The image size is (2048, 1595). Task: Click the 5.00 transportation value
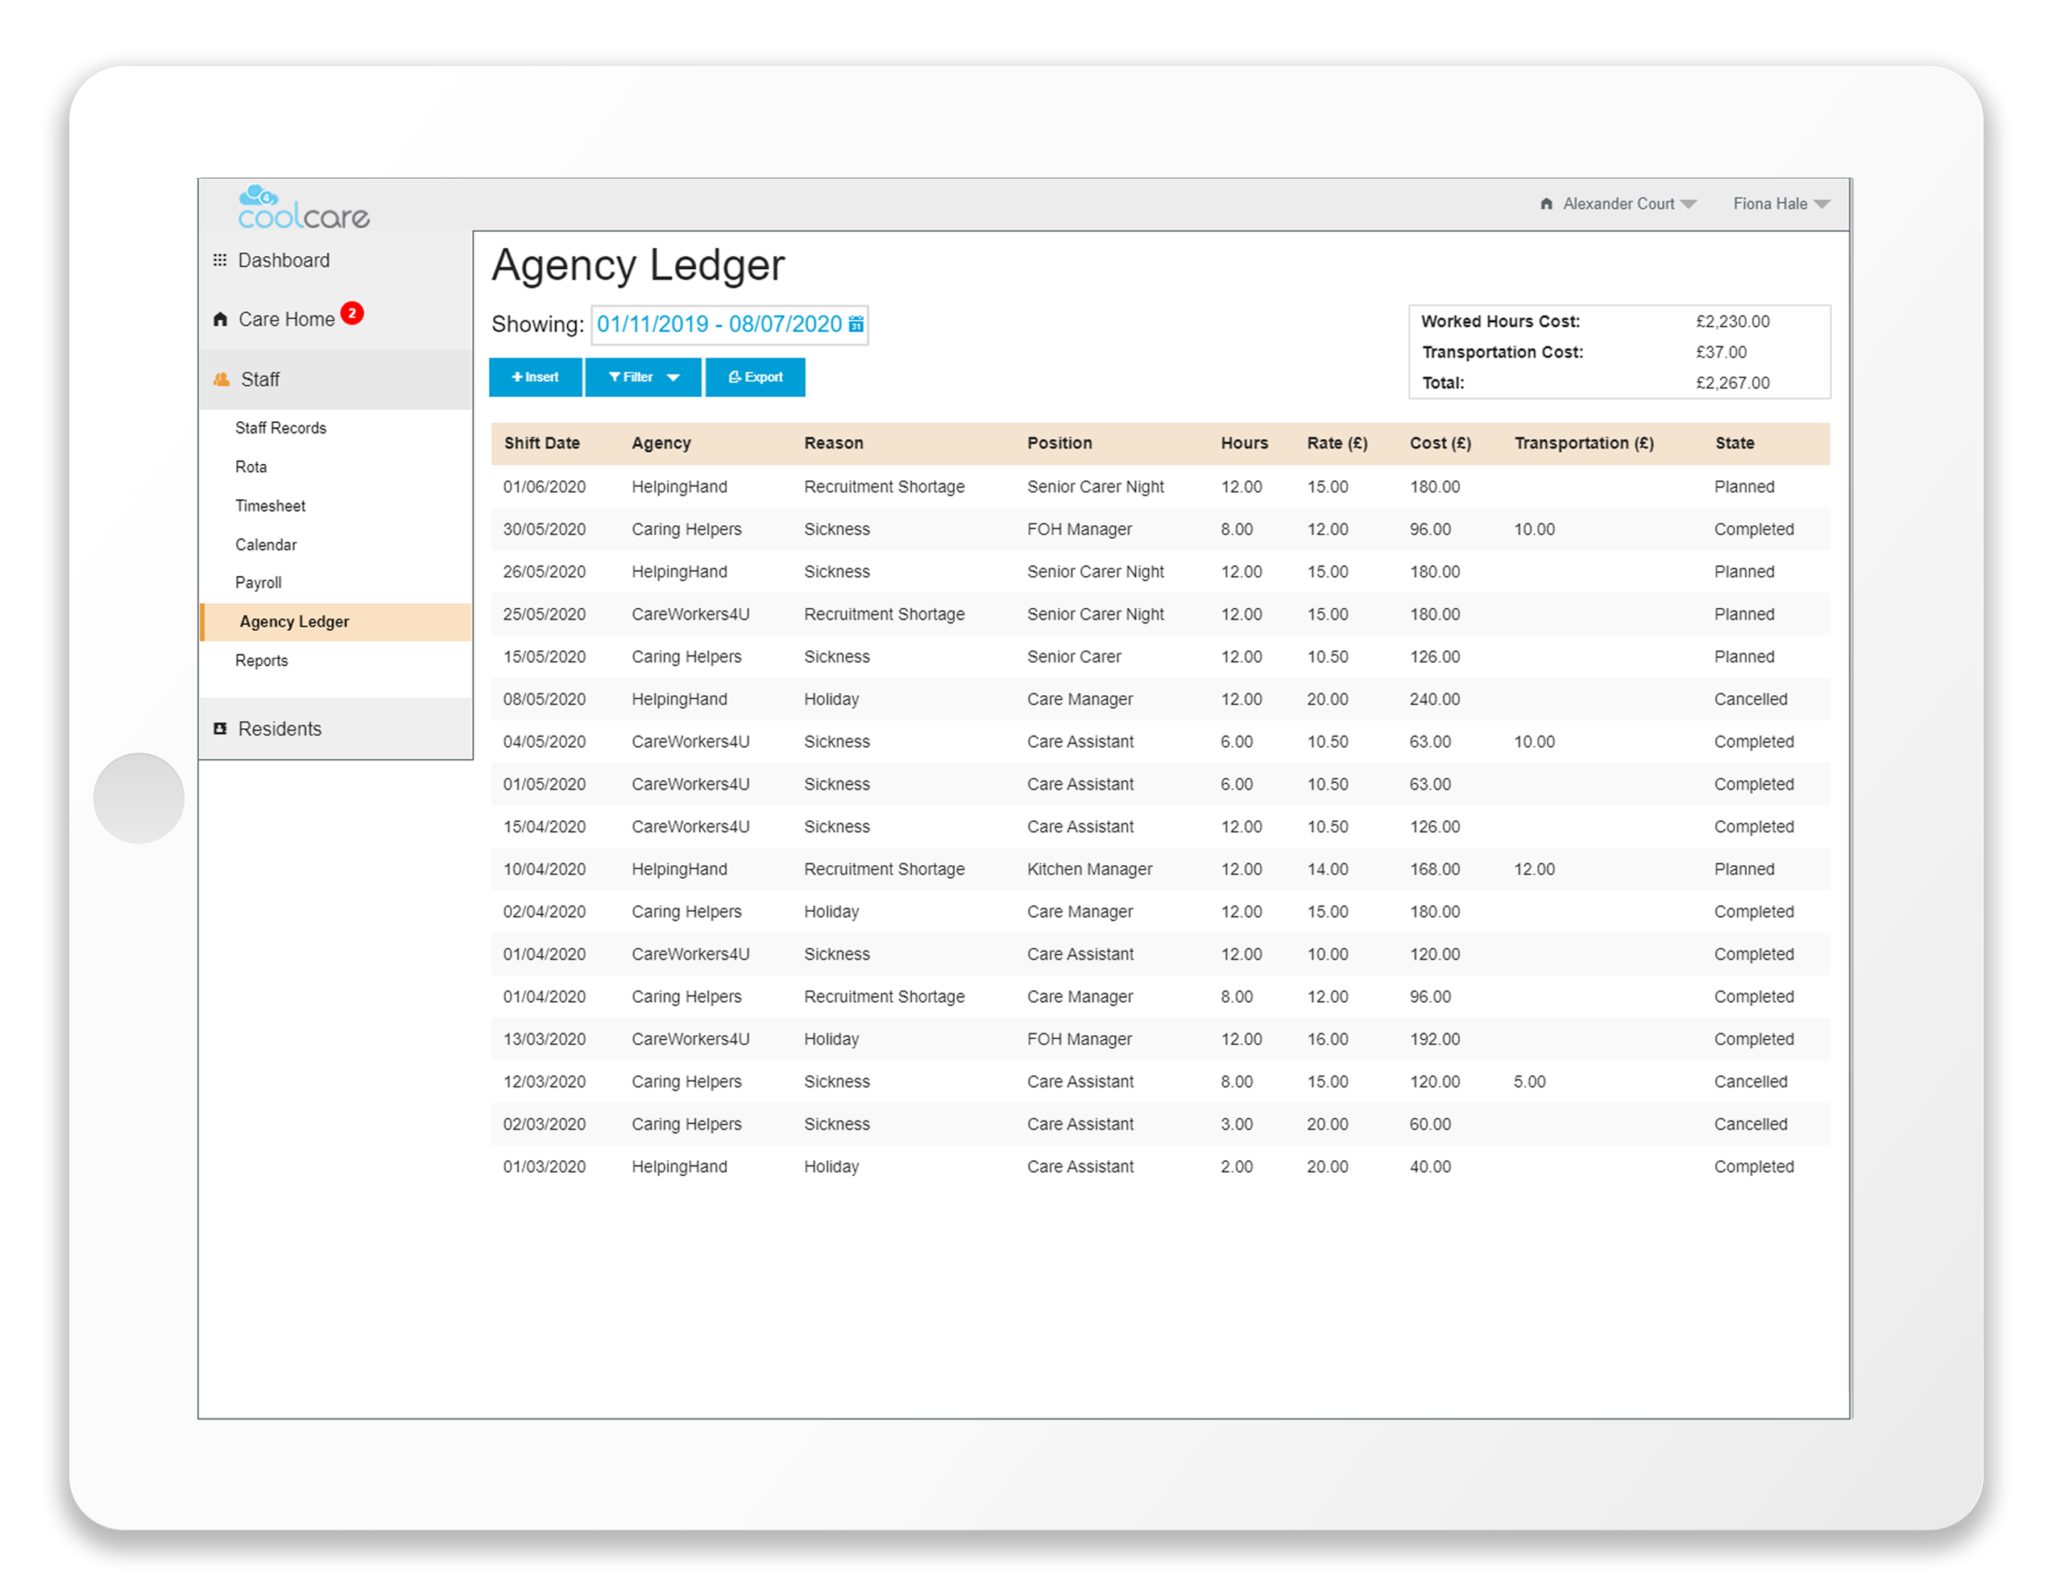point(1529,1081)
